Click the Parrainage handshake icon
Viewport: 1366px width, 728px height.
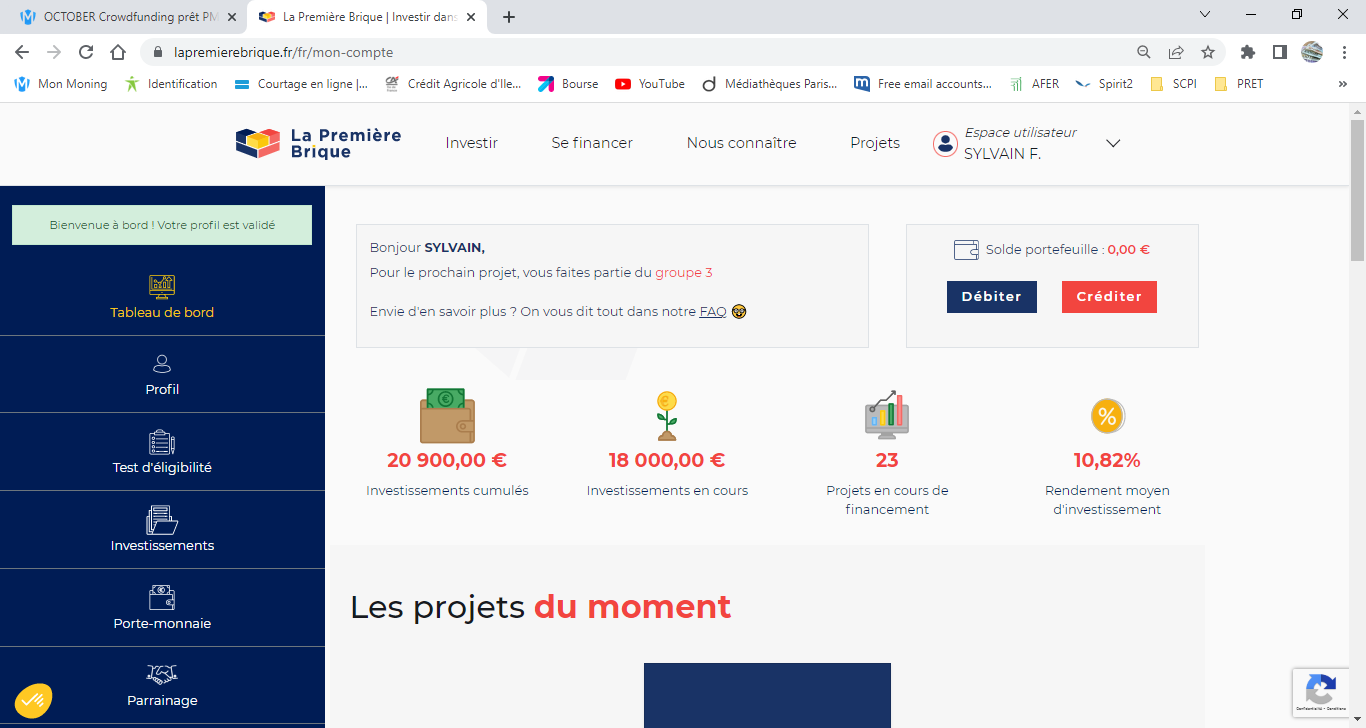[x=162, y=675]
